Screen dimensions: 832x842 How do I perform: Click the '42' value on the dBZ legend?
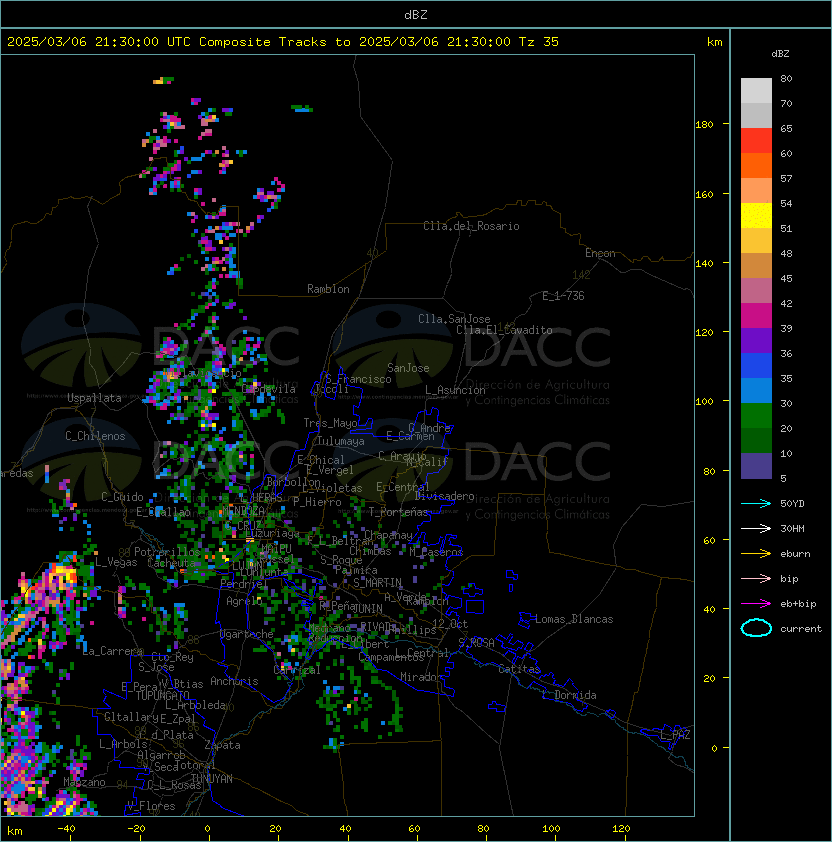pos(786,303)
